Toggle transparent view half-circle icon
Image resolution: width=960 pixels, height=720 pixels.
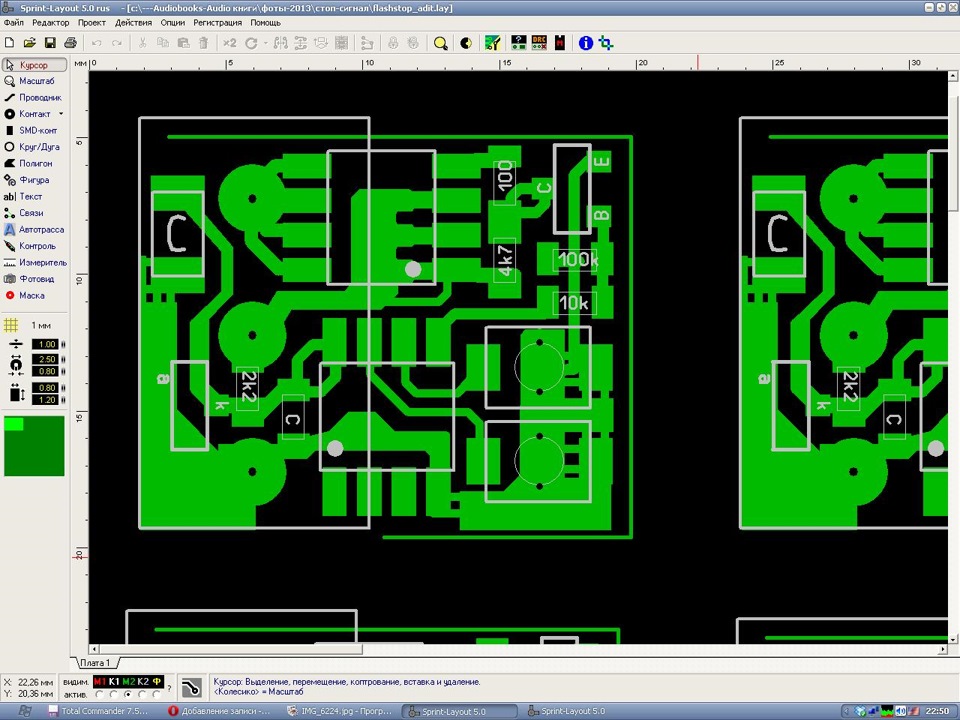click(x=466, y=43)
